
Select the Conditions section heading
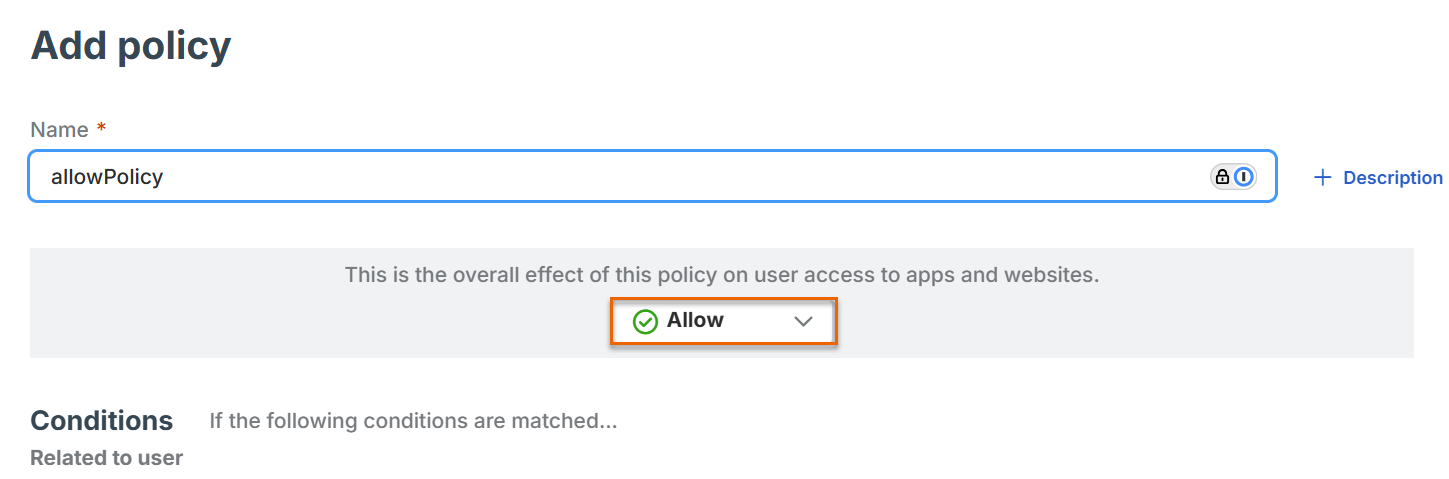(x=101, y=420)
